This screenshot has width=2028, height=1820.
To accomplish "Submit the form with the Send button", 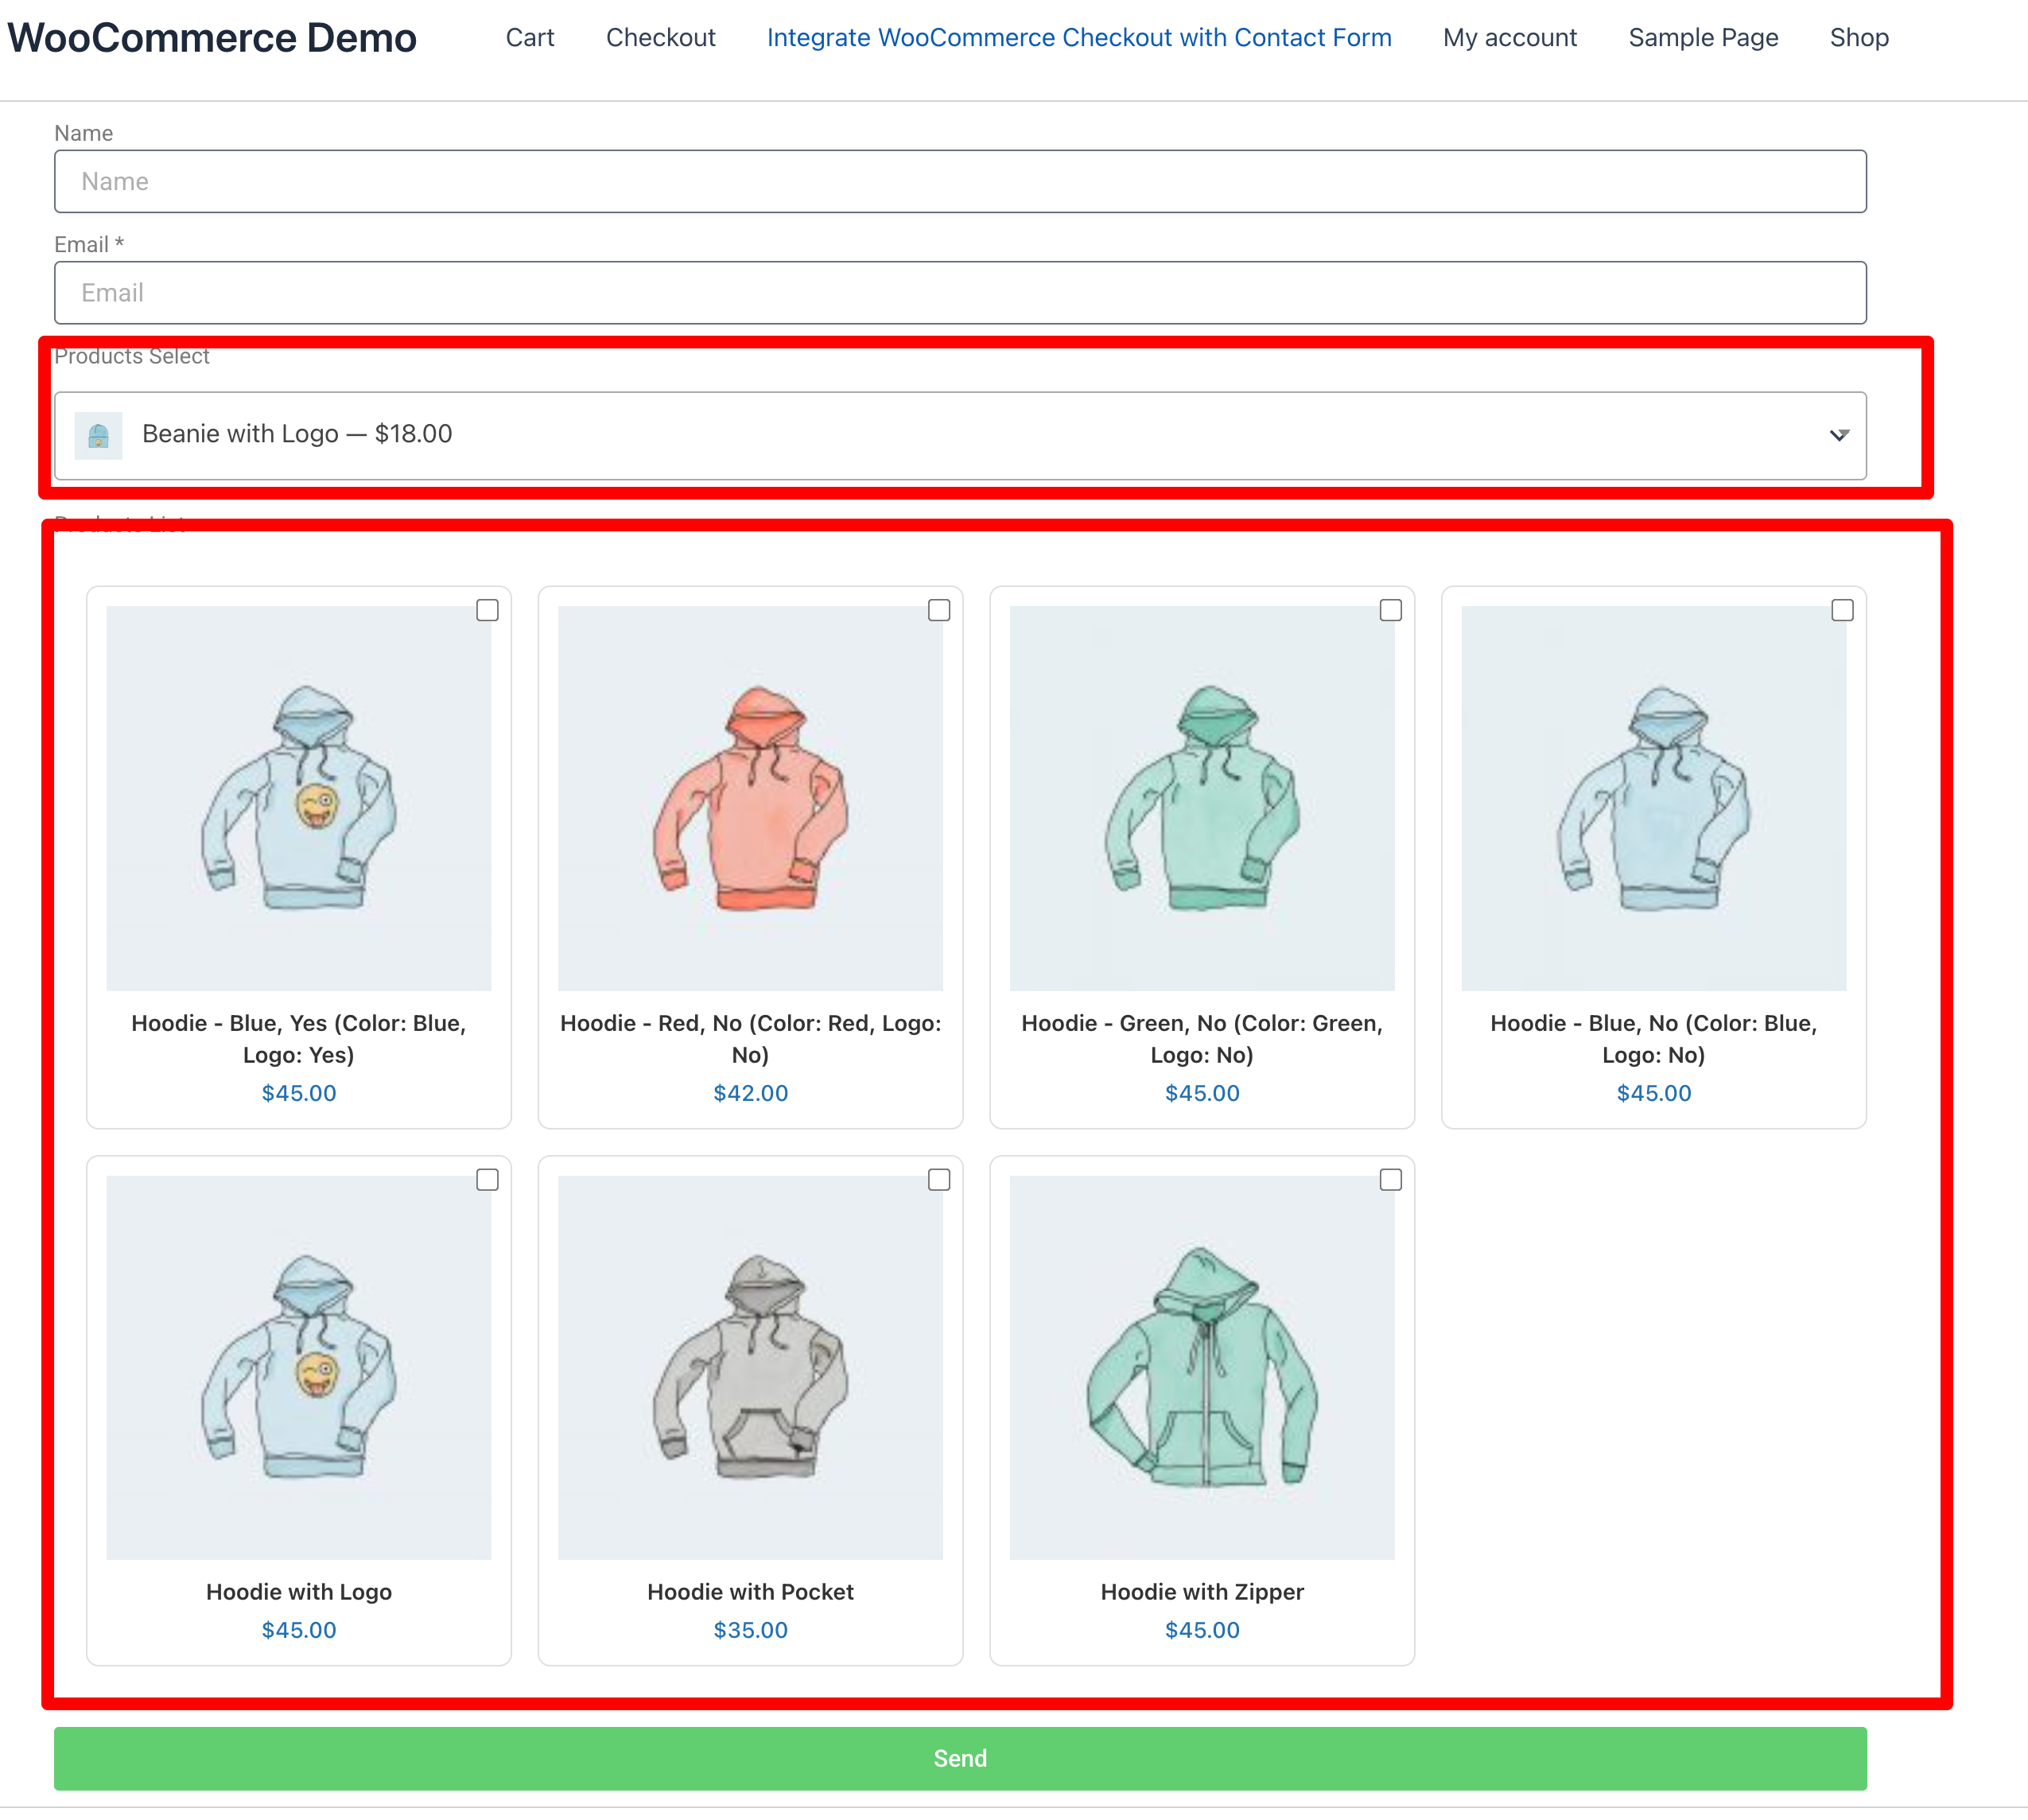I will 960,1759.
